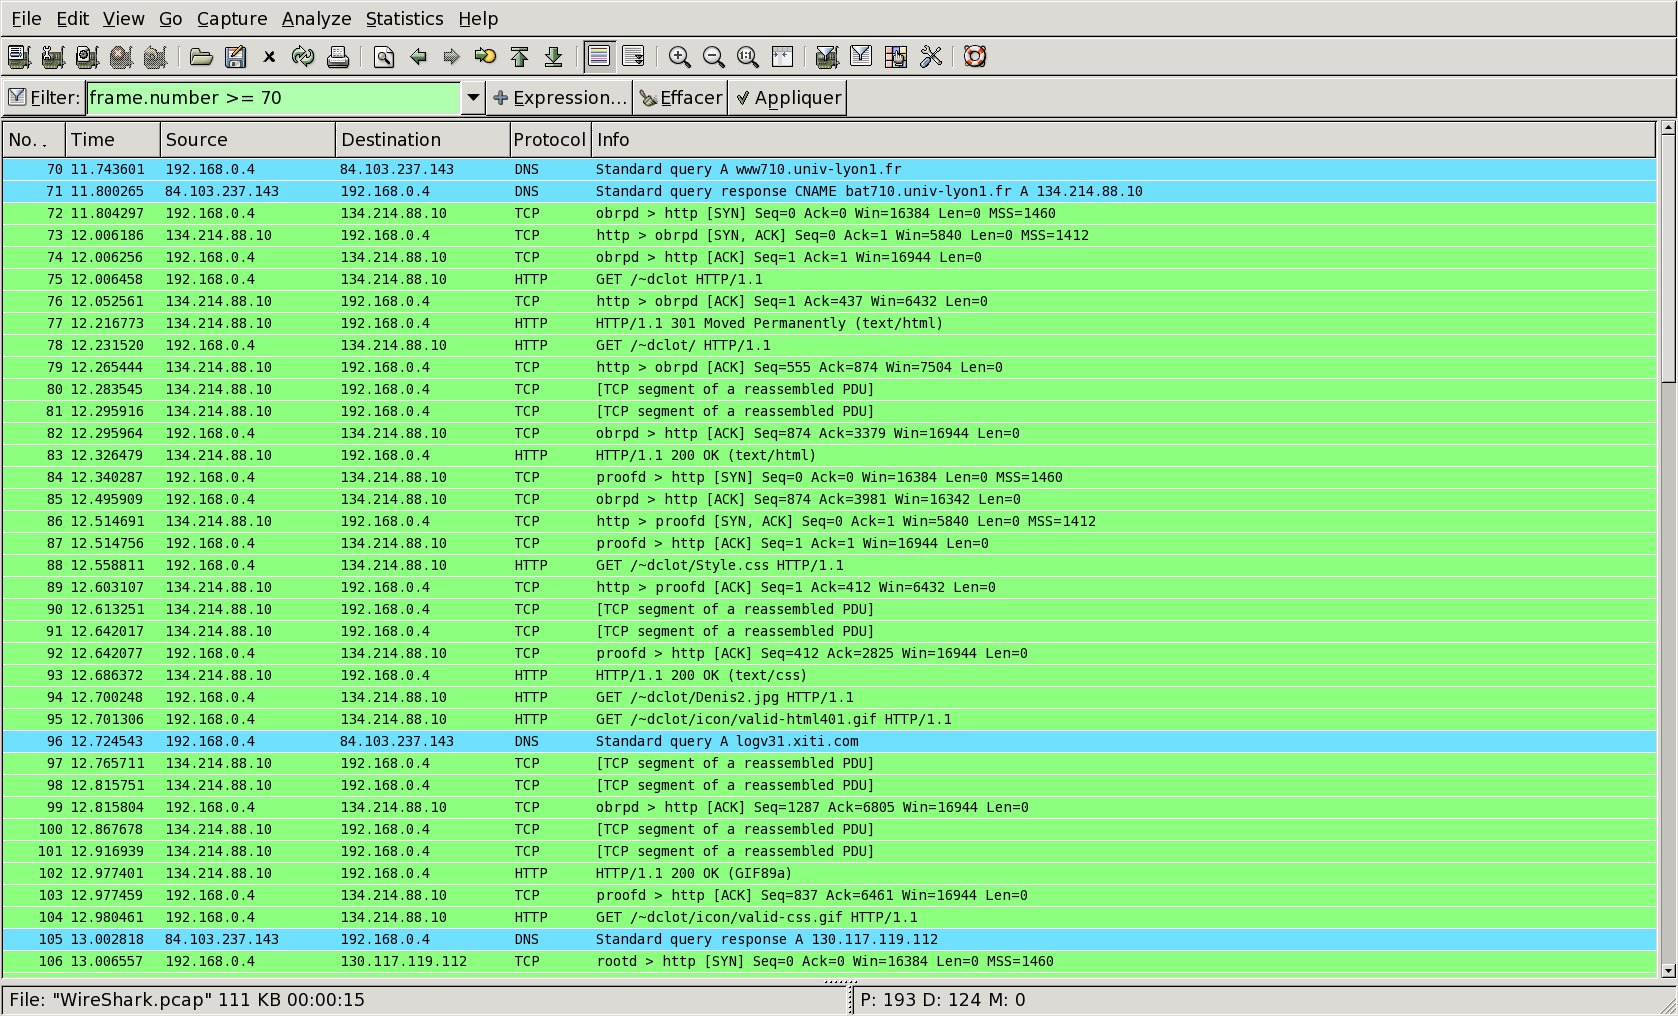Click the restart capture toolbar icon

point(155,57)
